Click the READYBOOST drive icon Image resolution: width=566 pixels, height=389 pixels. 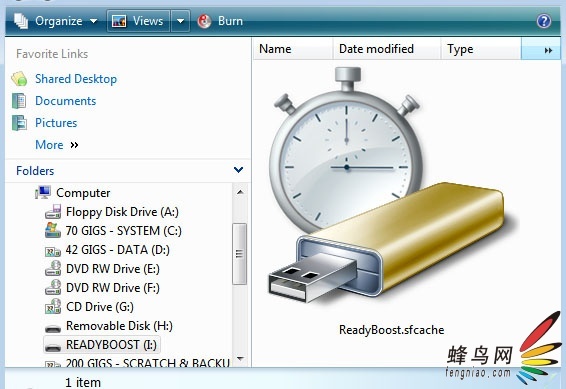(53, 348)
